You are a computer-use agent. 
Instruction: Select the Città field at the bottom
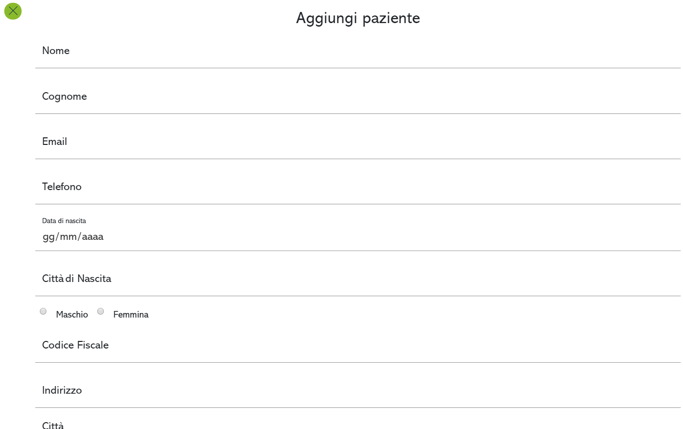click(x=358, y=424)
